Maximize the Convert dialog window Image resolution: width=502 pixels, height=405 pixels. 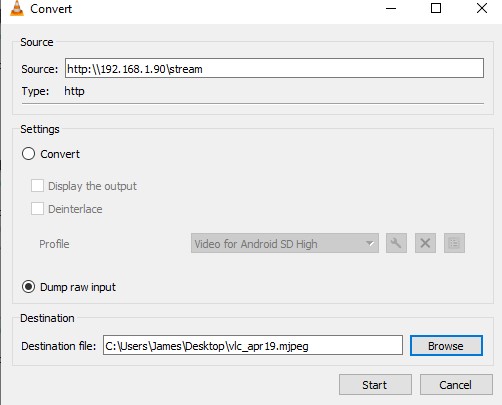(436, 8)
